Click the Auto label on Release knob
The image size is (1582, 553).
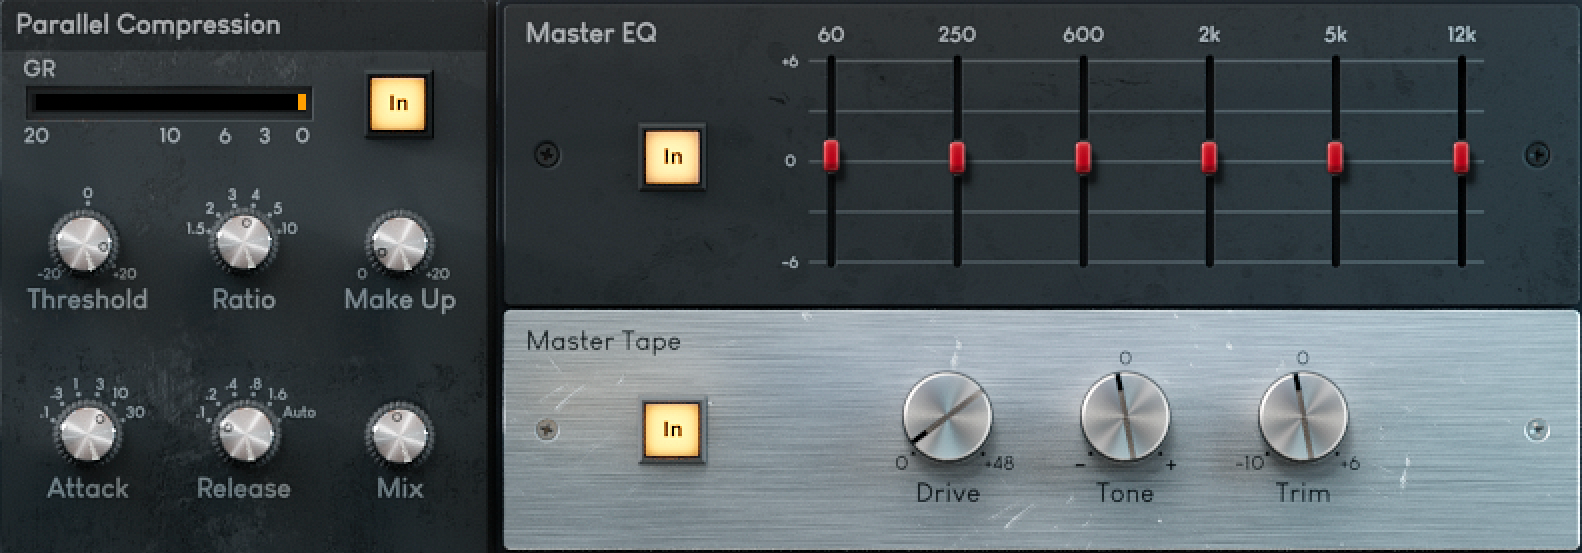[299, 412]
